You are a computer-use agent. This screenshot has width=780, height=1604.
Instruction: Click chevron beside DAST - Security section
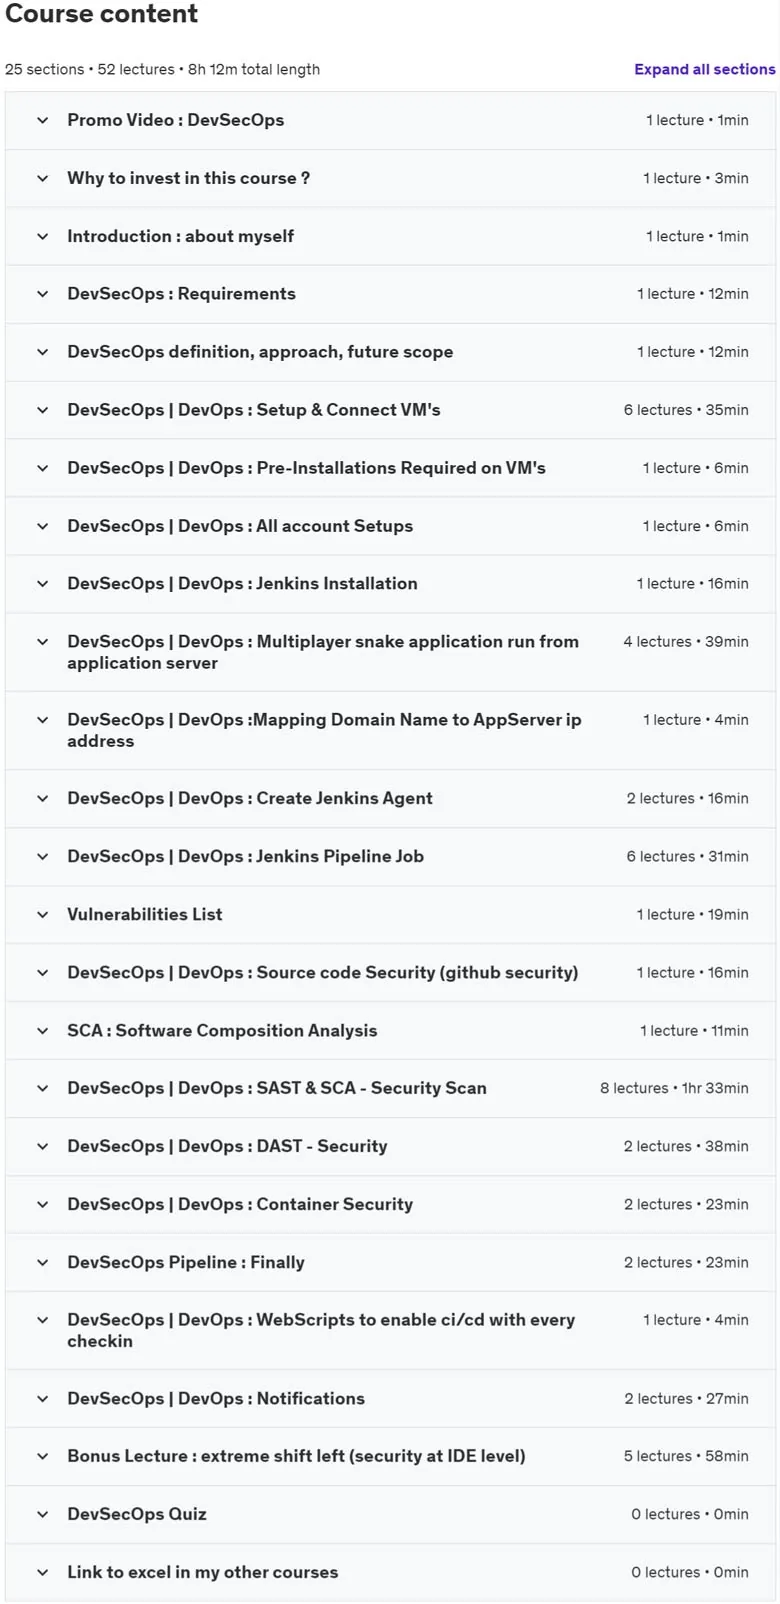42,1146
